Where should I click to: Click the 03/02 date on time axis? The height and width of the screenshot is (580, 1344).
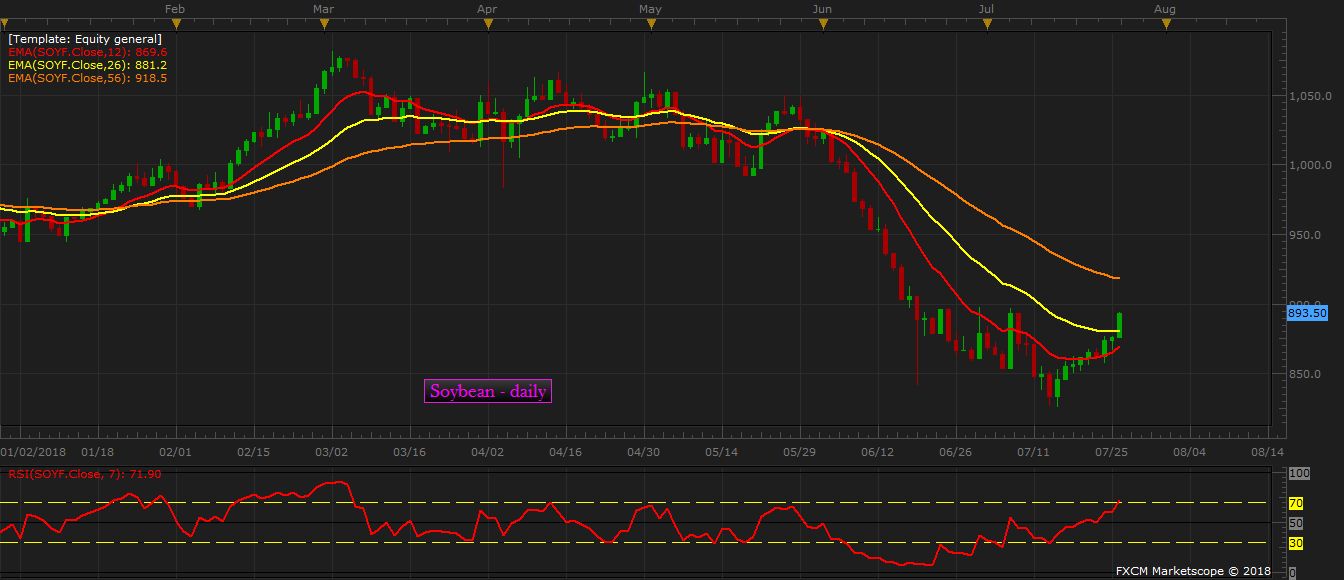tap(332, 451)
